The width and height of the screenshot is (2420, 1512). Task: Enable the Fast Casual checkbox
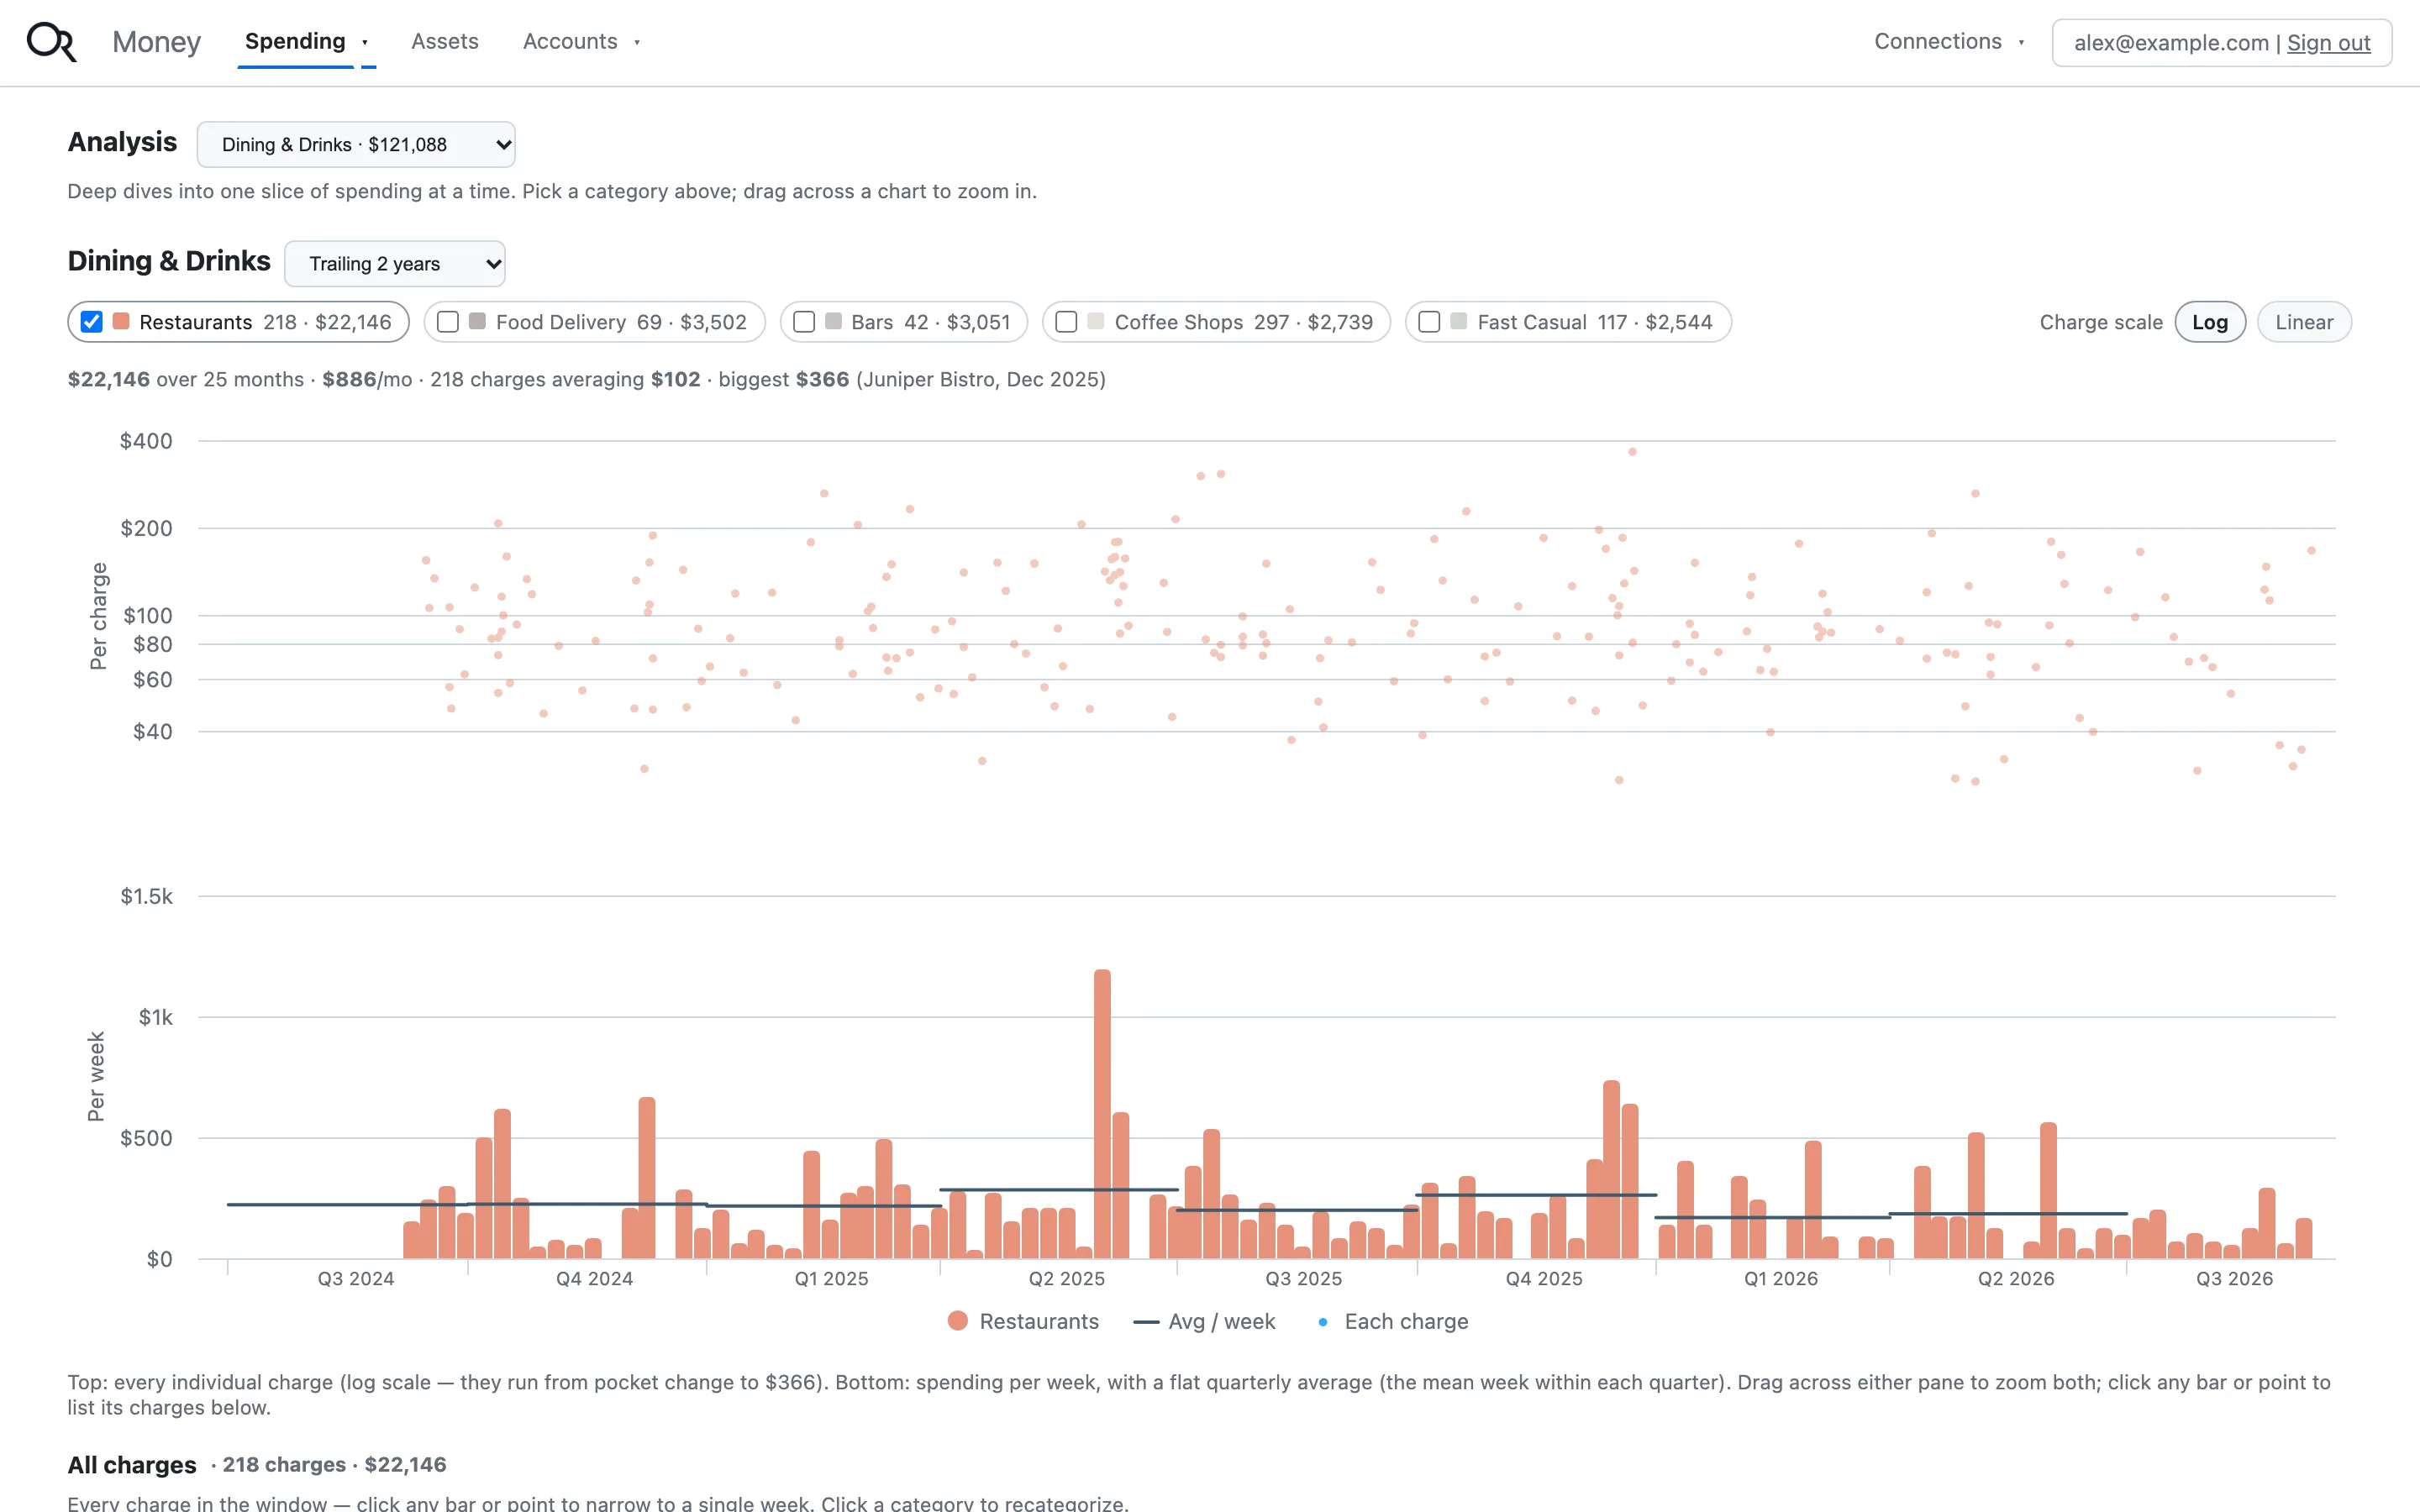point(1429,322)
